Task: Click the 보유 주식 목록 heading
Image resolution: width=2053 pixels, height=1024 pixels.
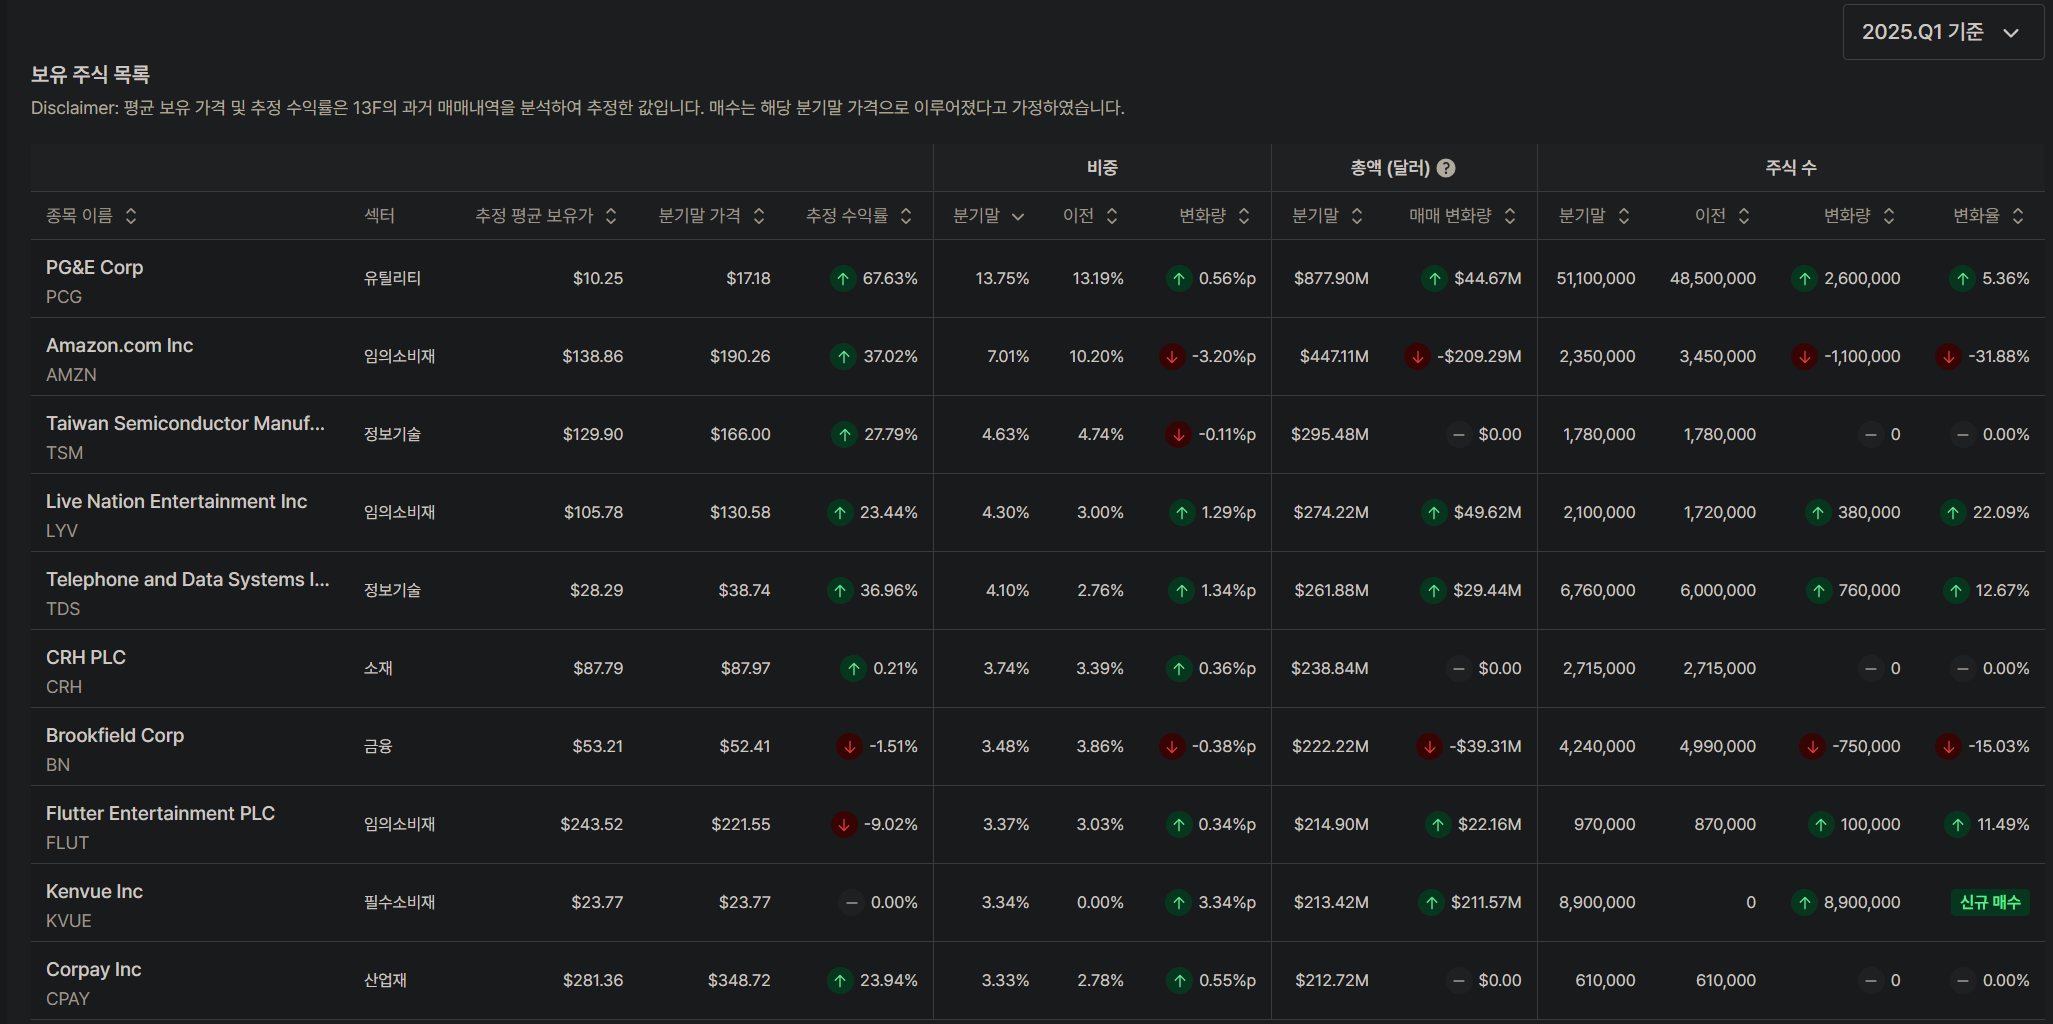Action: (90, 74)
